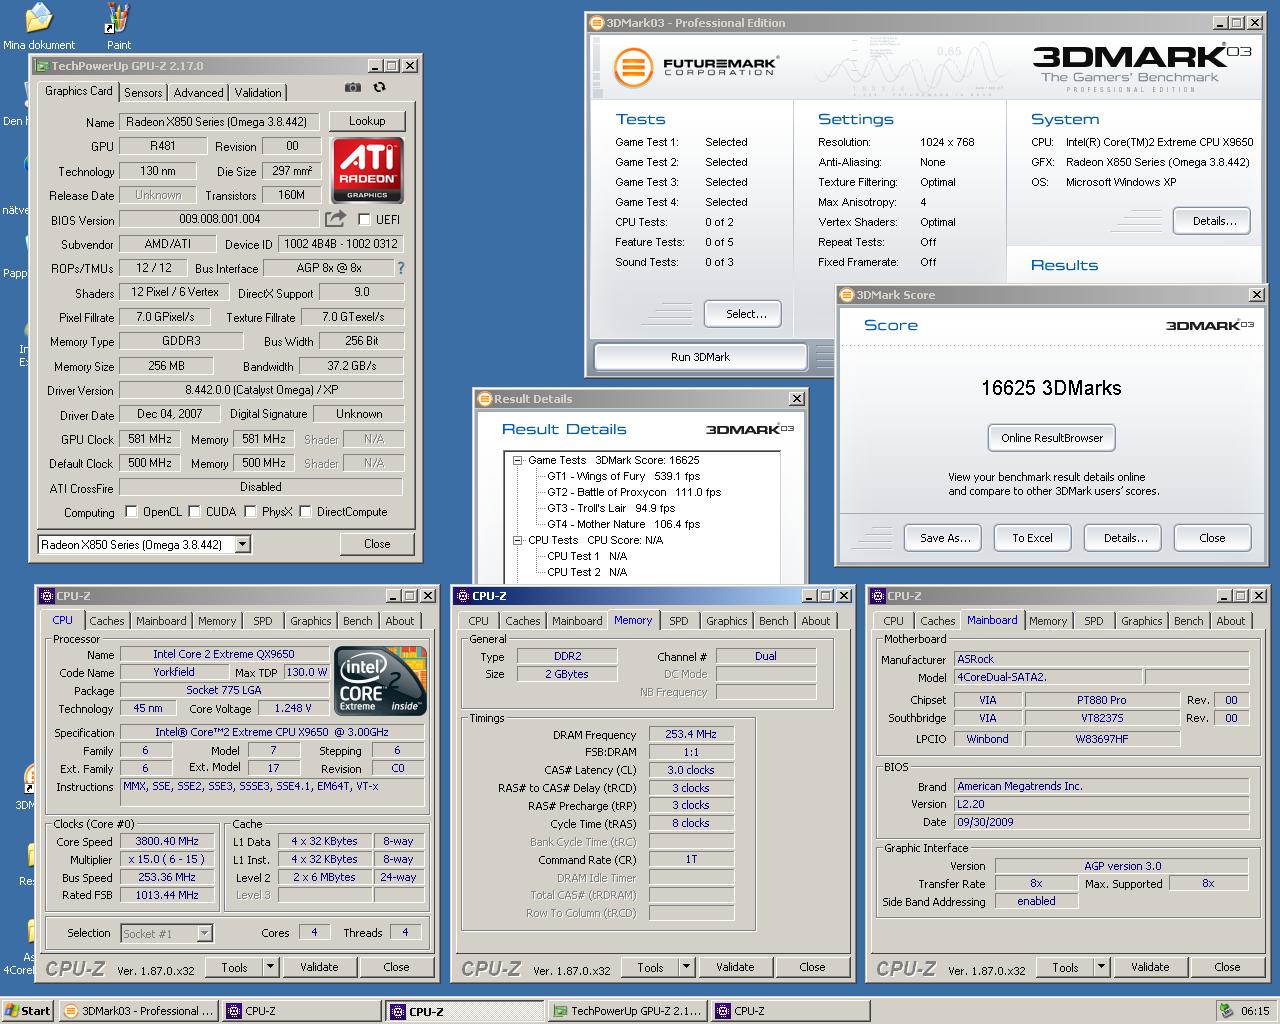Close the Result Details window

[x=796, y=398]
